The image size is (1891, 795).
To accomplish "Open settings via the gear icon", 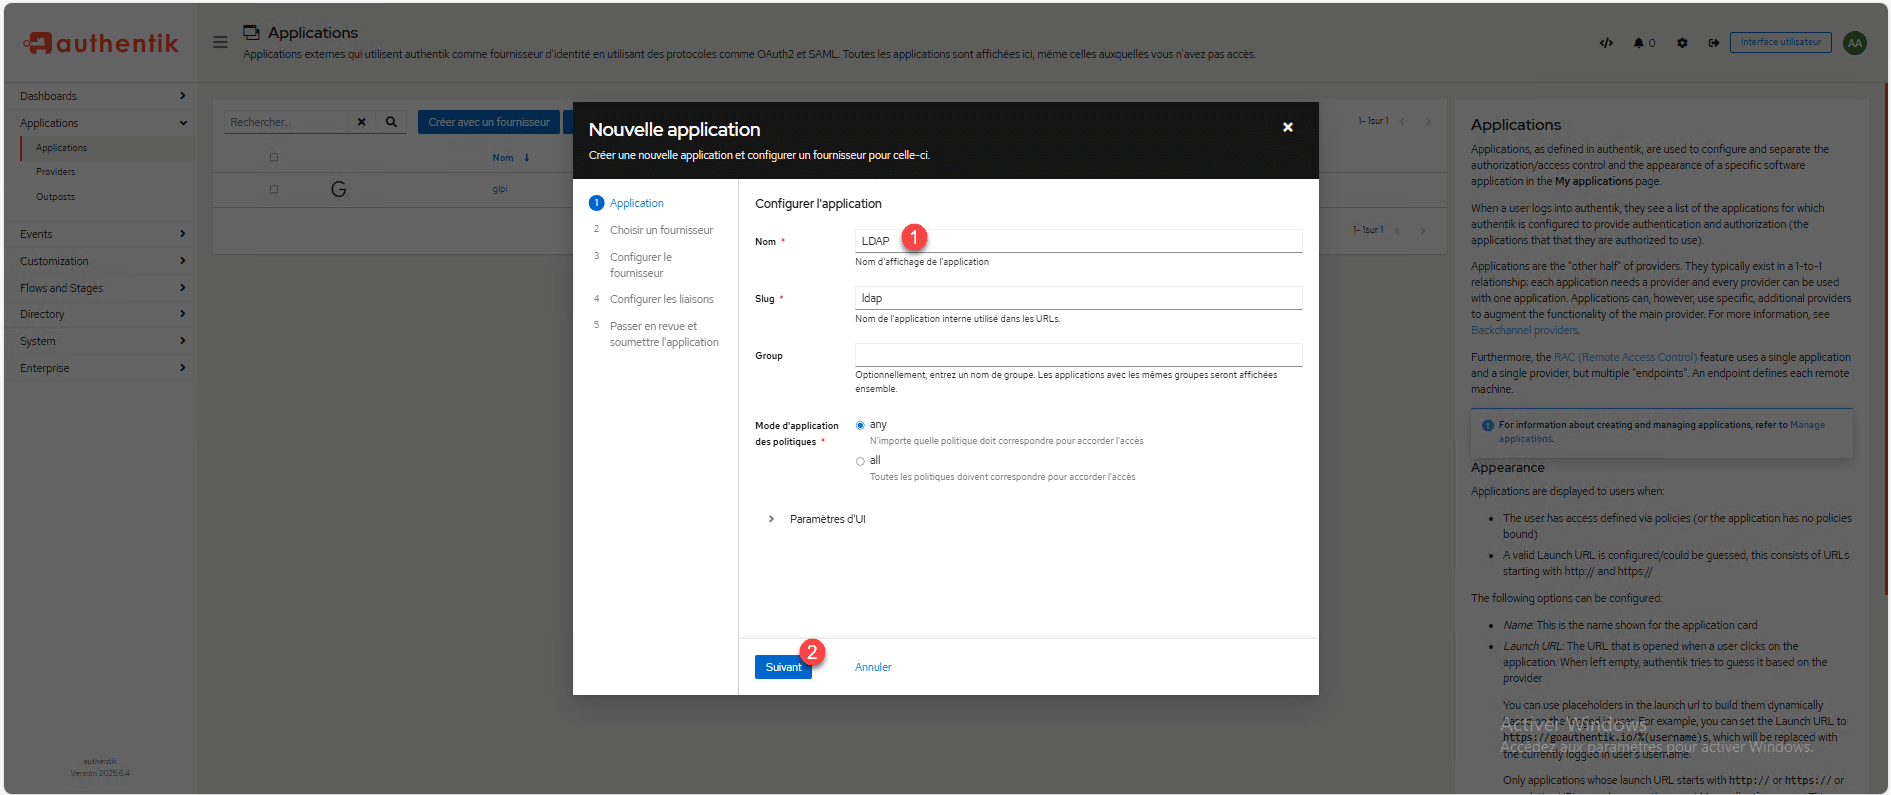I will pyautogui.click(x=1682, y=43).
